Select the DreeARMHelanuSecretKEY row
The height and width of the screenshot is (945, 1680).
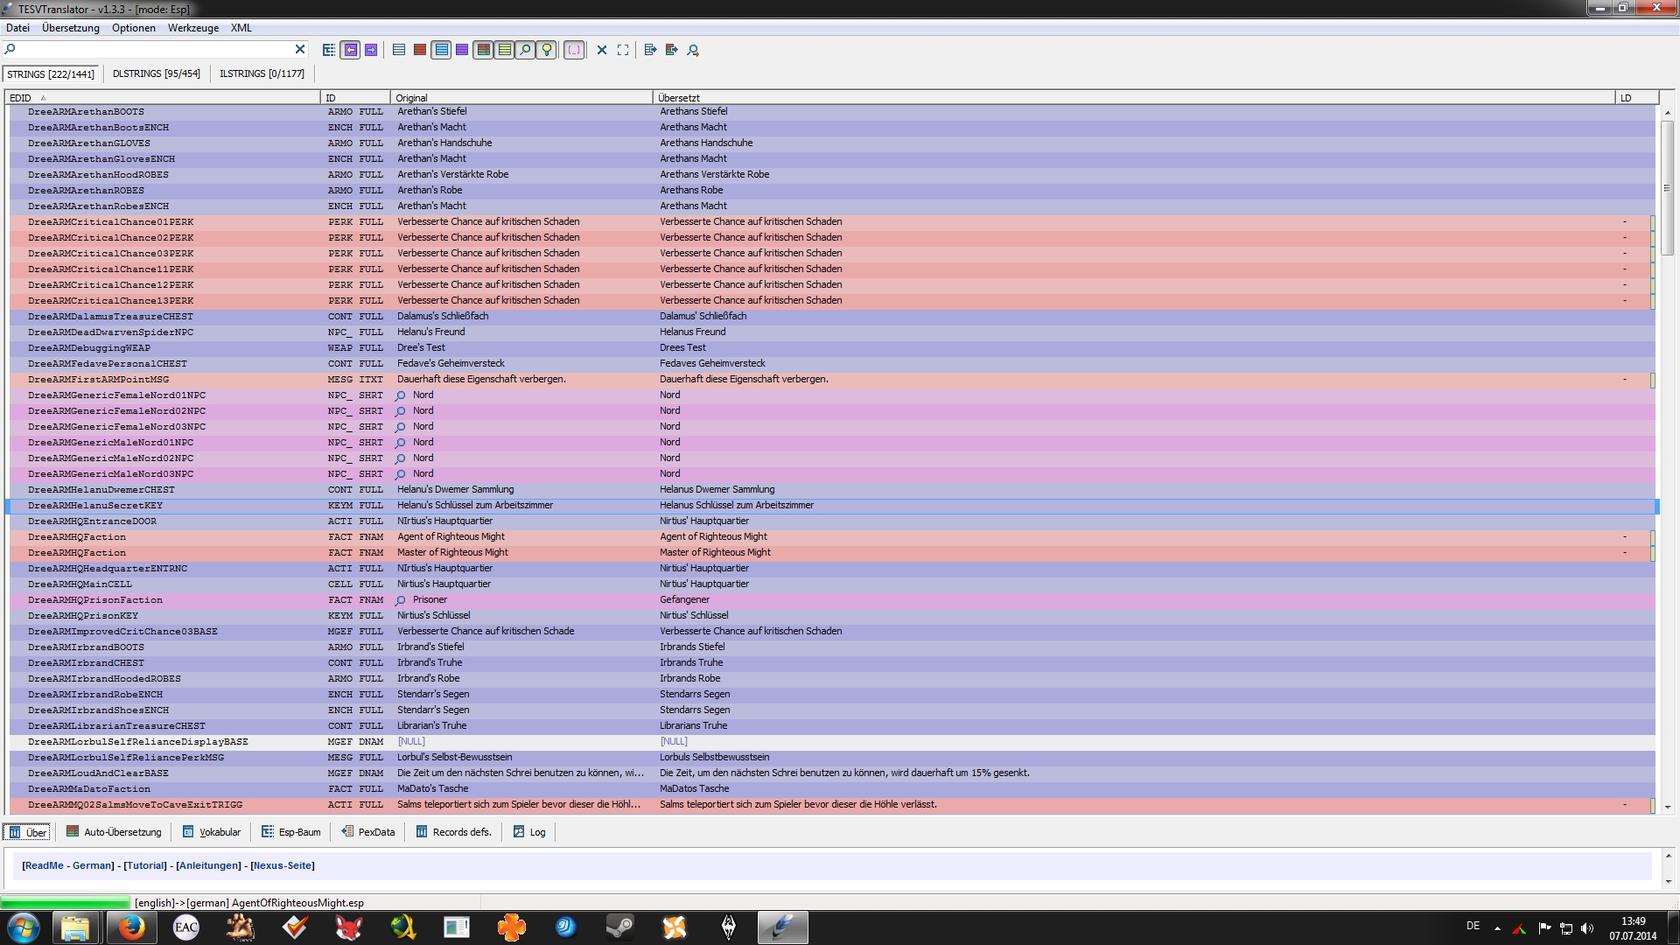coord(95,506)
